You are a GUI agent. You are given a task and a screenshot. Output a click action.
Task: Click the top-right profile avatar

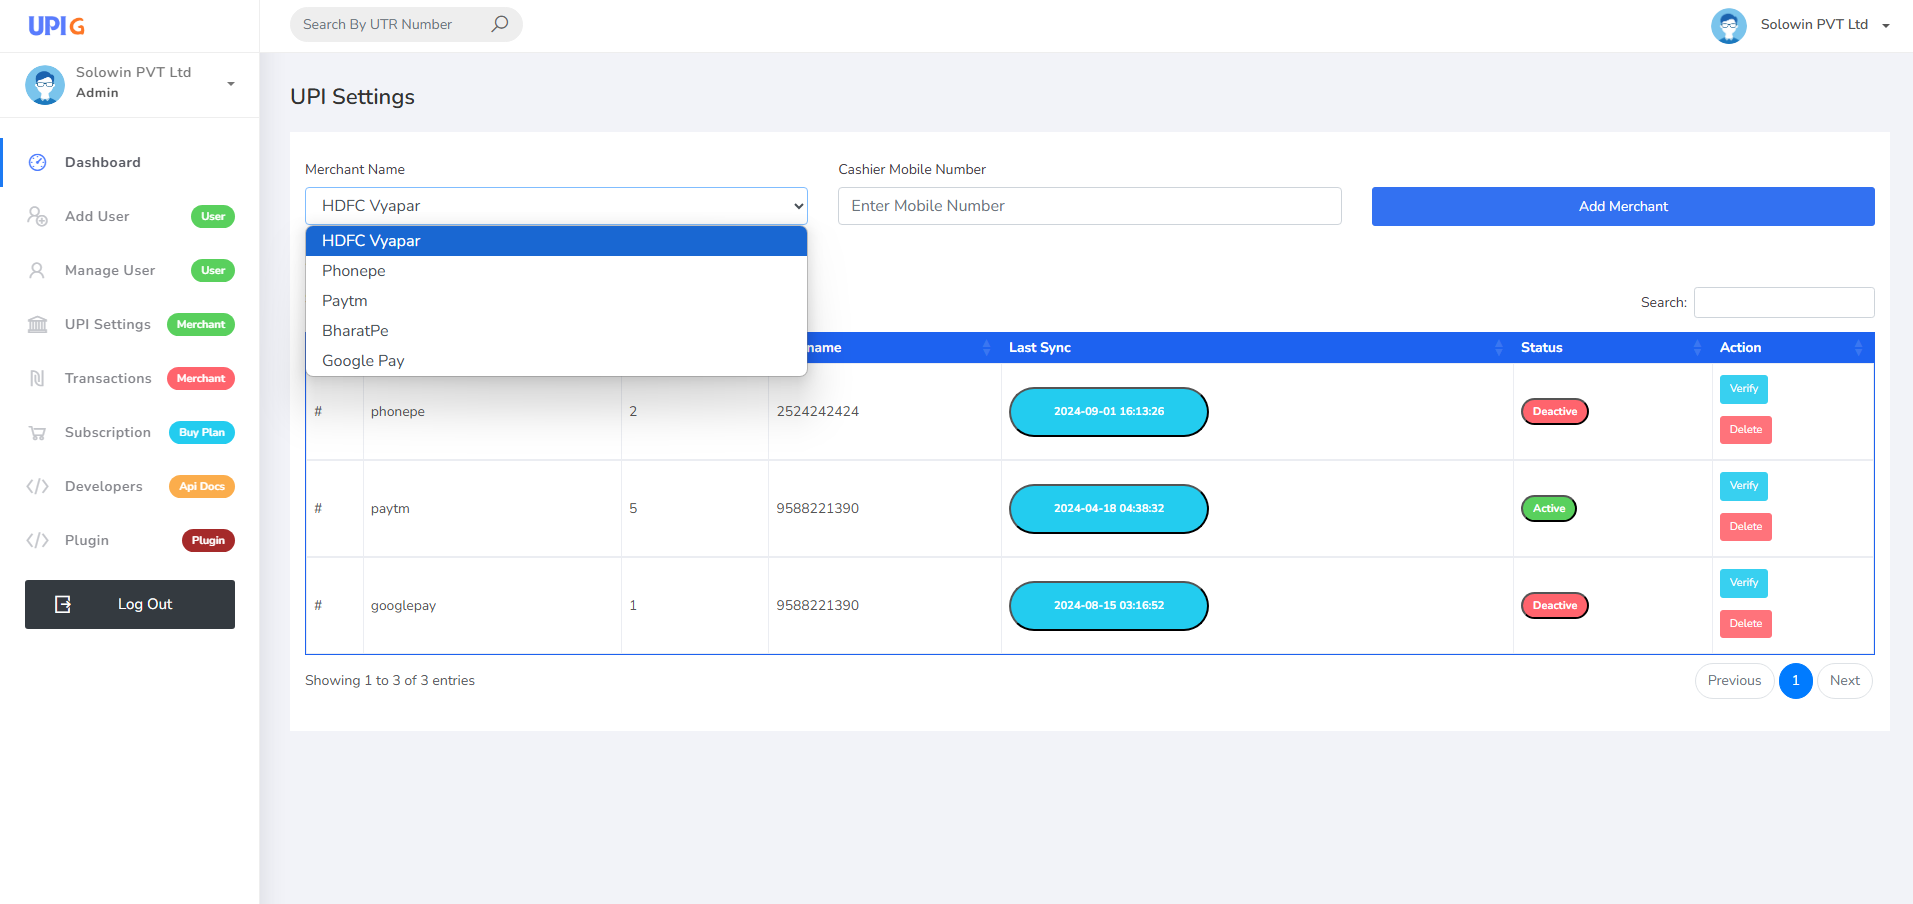[1729, 25]
